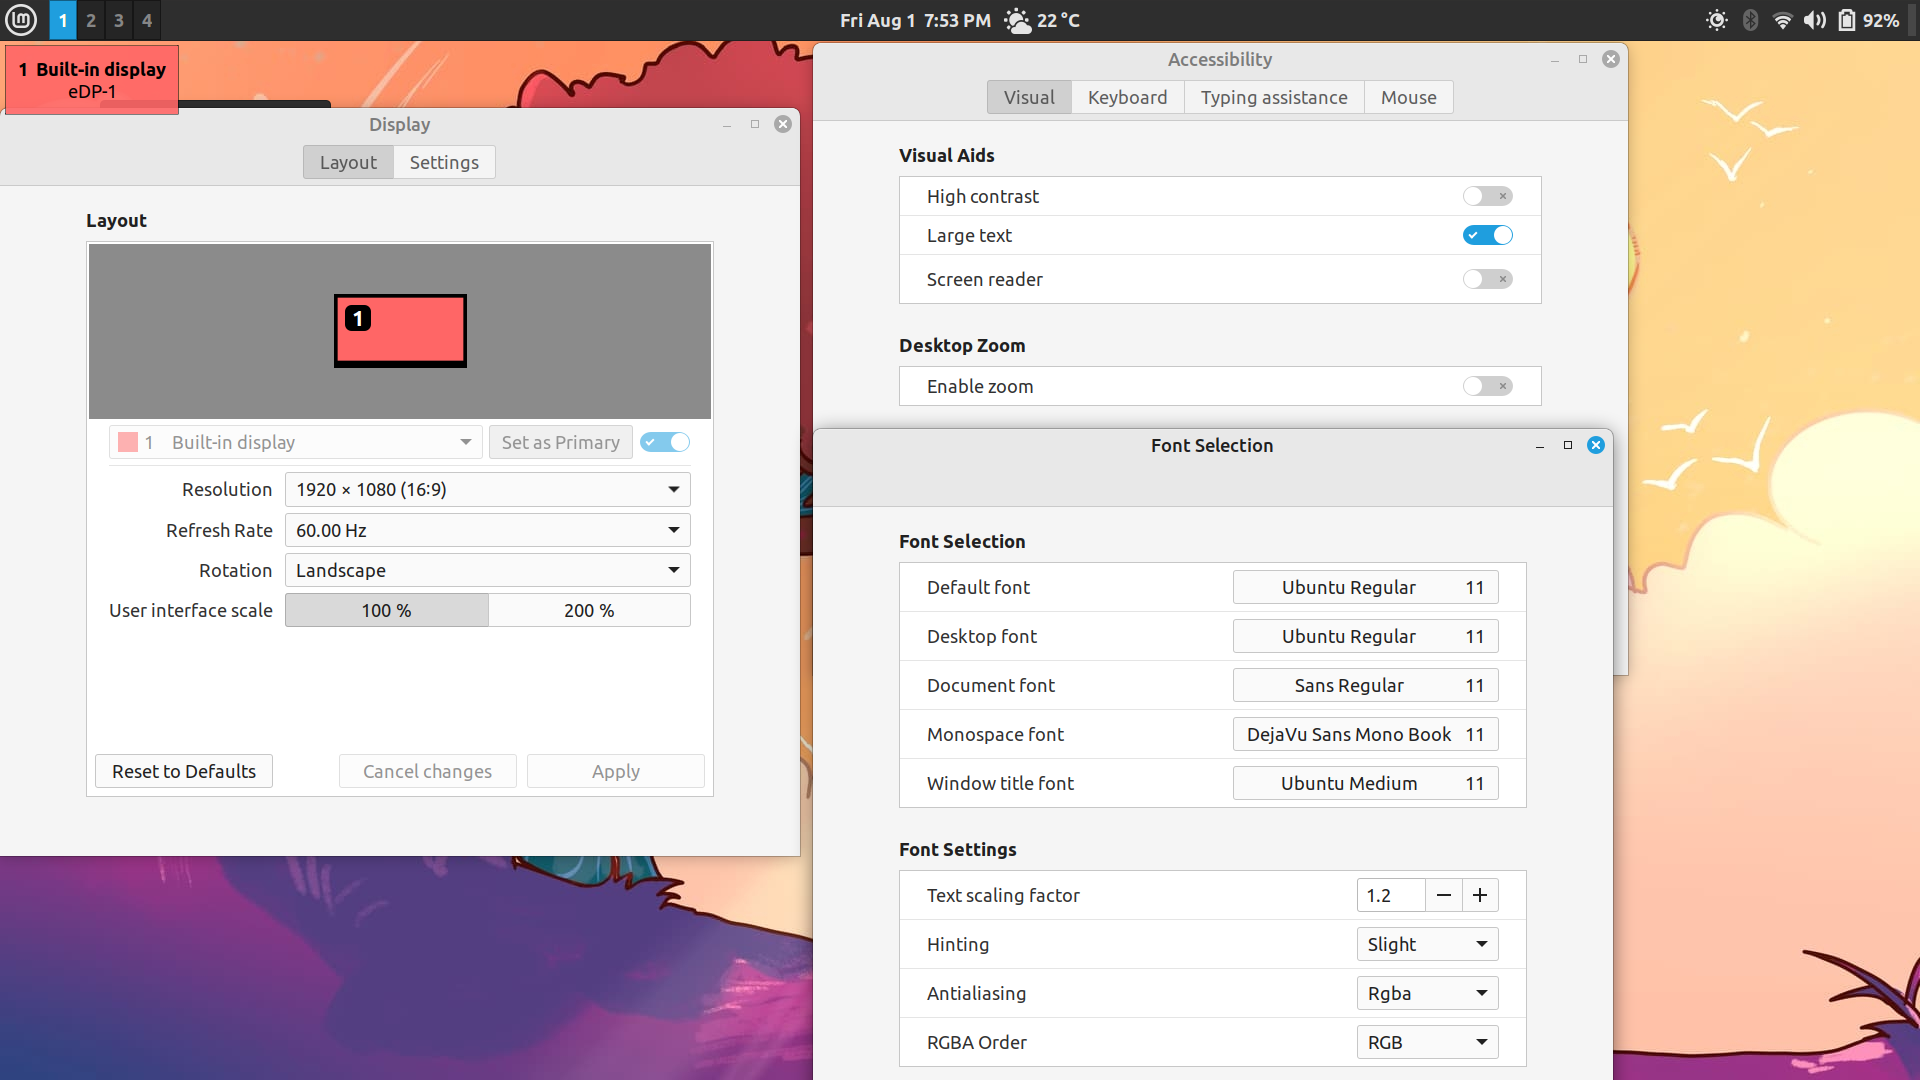1920x1080 pixels.
Task: Click the volume speaker icon
Action: coord(1814,20)
